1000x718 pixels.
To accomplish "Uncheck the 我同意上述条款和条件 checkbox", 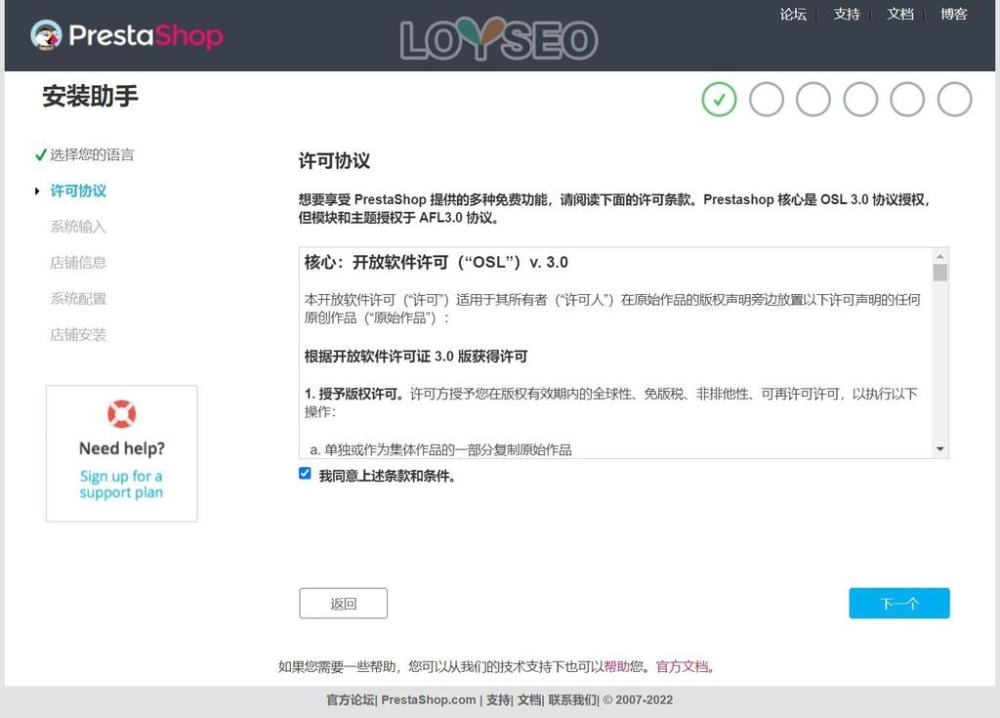I will tap(305, 473).
